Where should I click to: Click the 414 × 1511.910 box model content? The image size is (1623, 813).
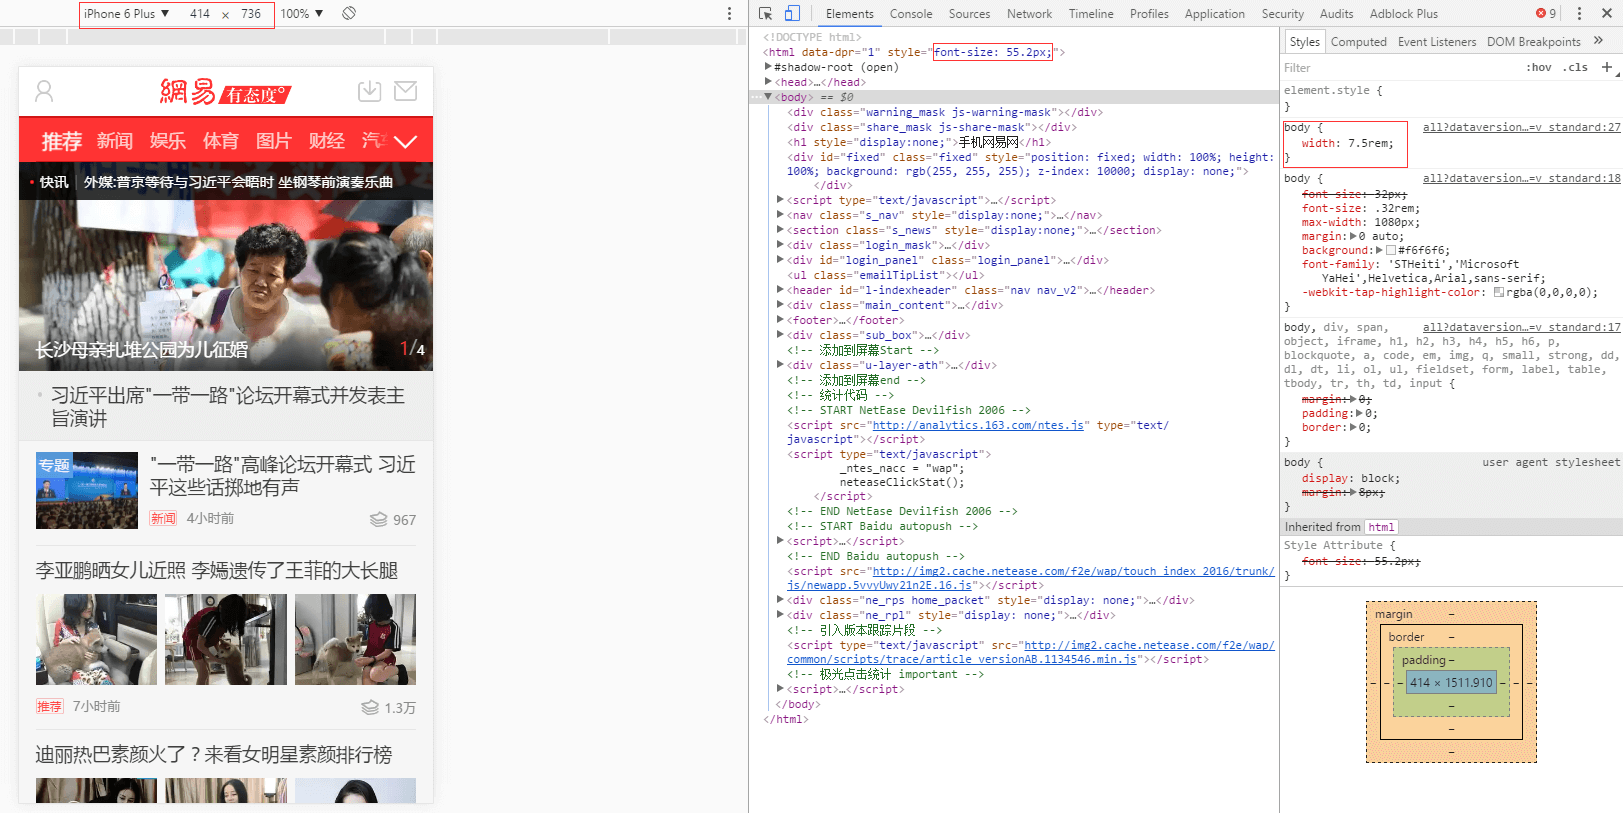click(1451, 682)
